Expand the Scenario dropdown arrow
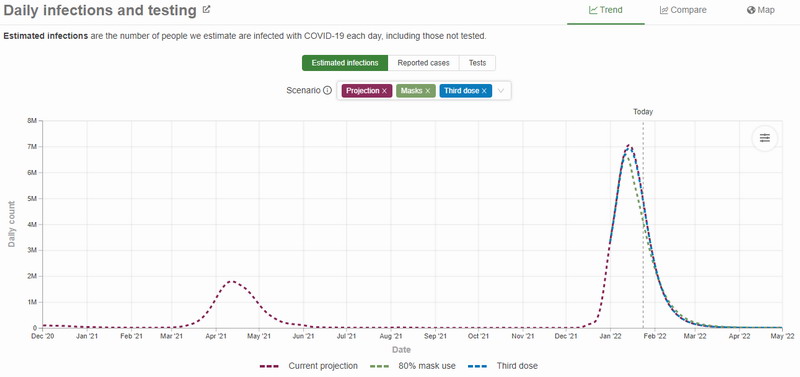 [501, 91]
